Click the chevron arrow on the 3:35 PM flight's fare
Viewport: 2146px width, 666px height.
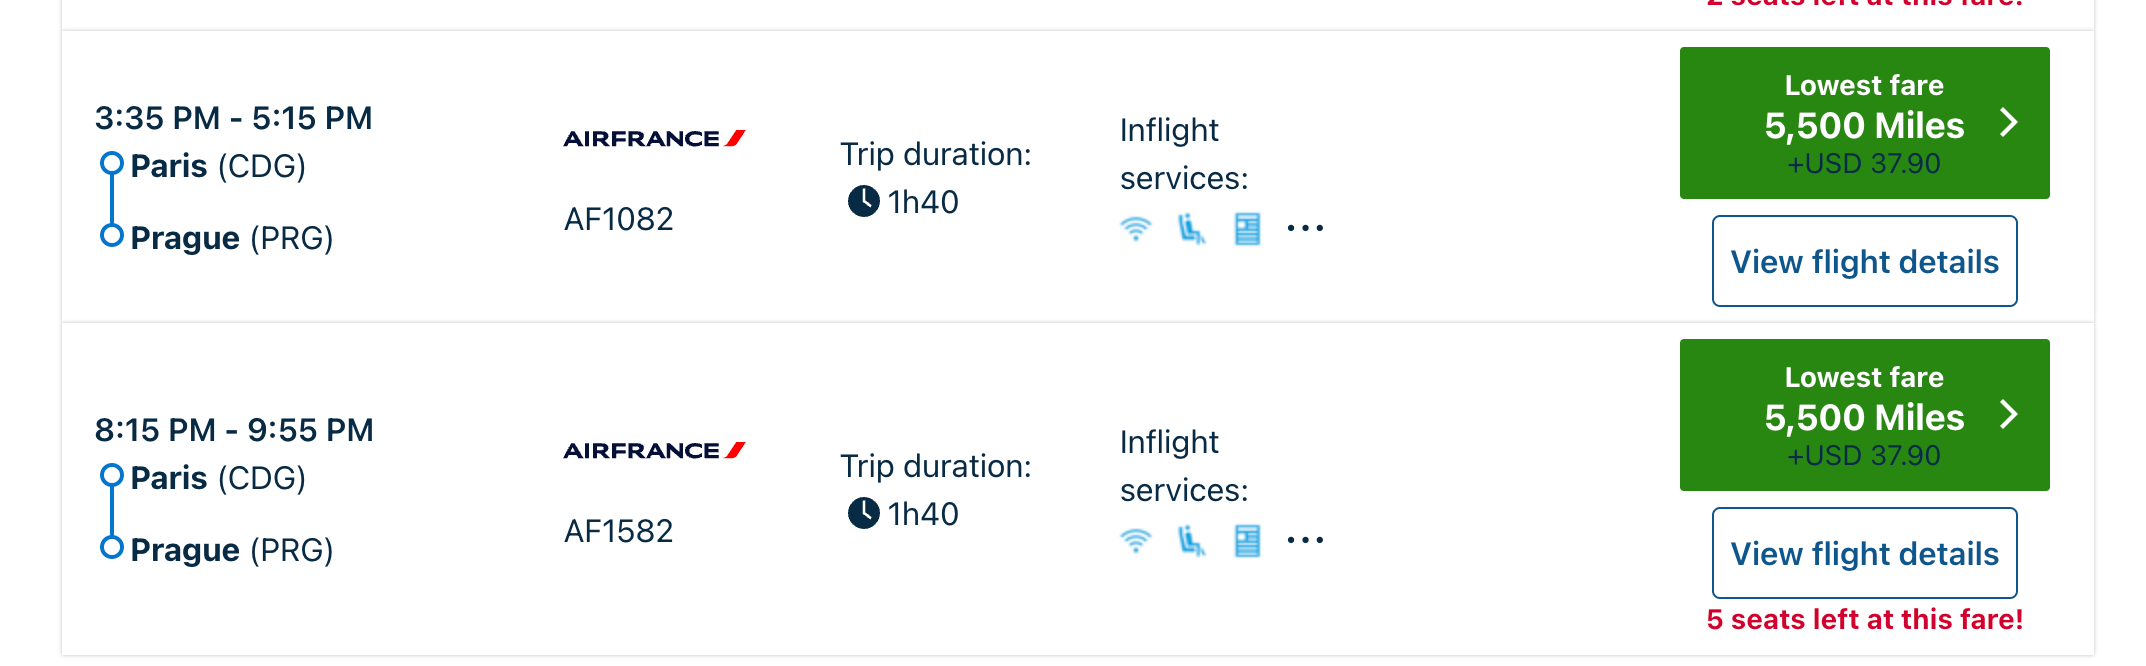(2008, 122)
